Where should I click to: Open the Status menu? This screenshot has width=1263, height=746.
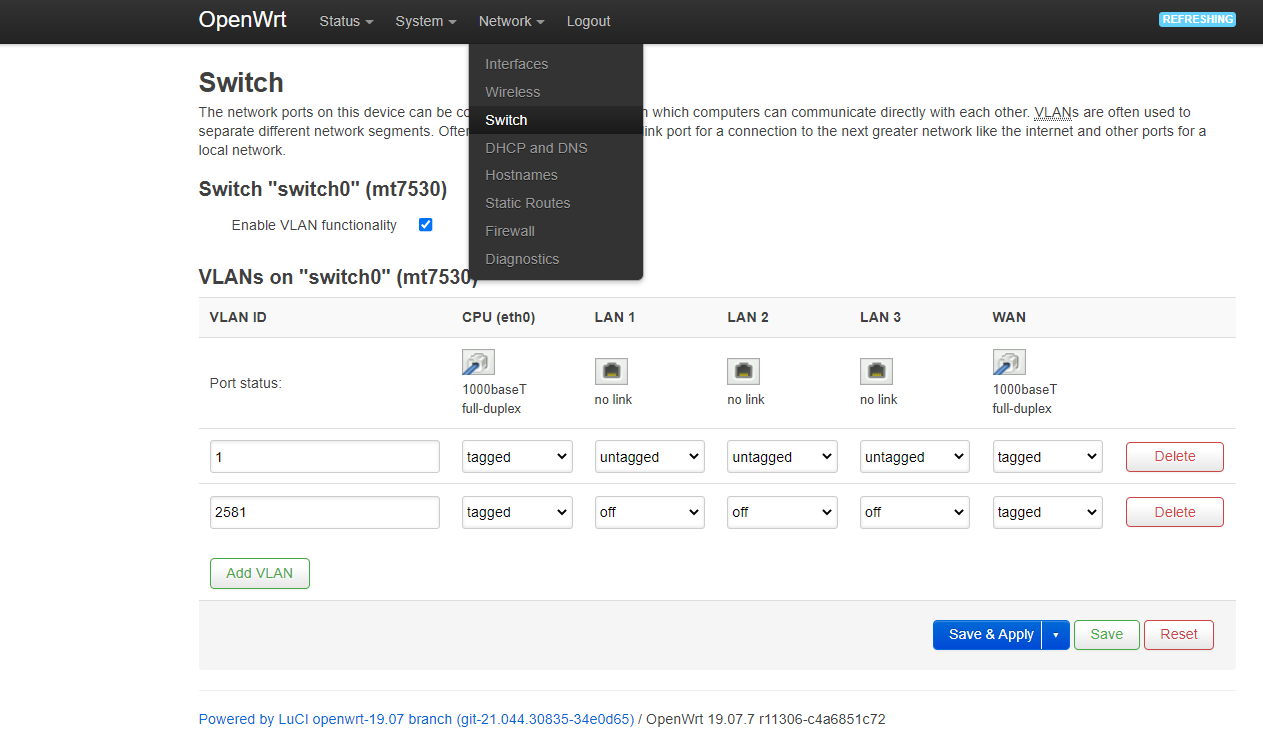[x=346, y=21]
